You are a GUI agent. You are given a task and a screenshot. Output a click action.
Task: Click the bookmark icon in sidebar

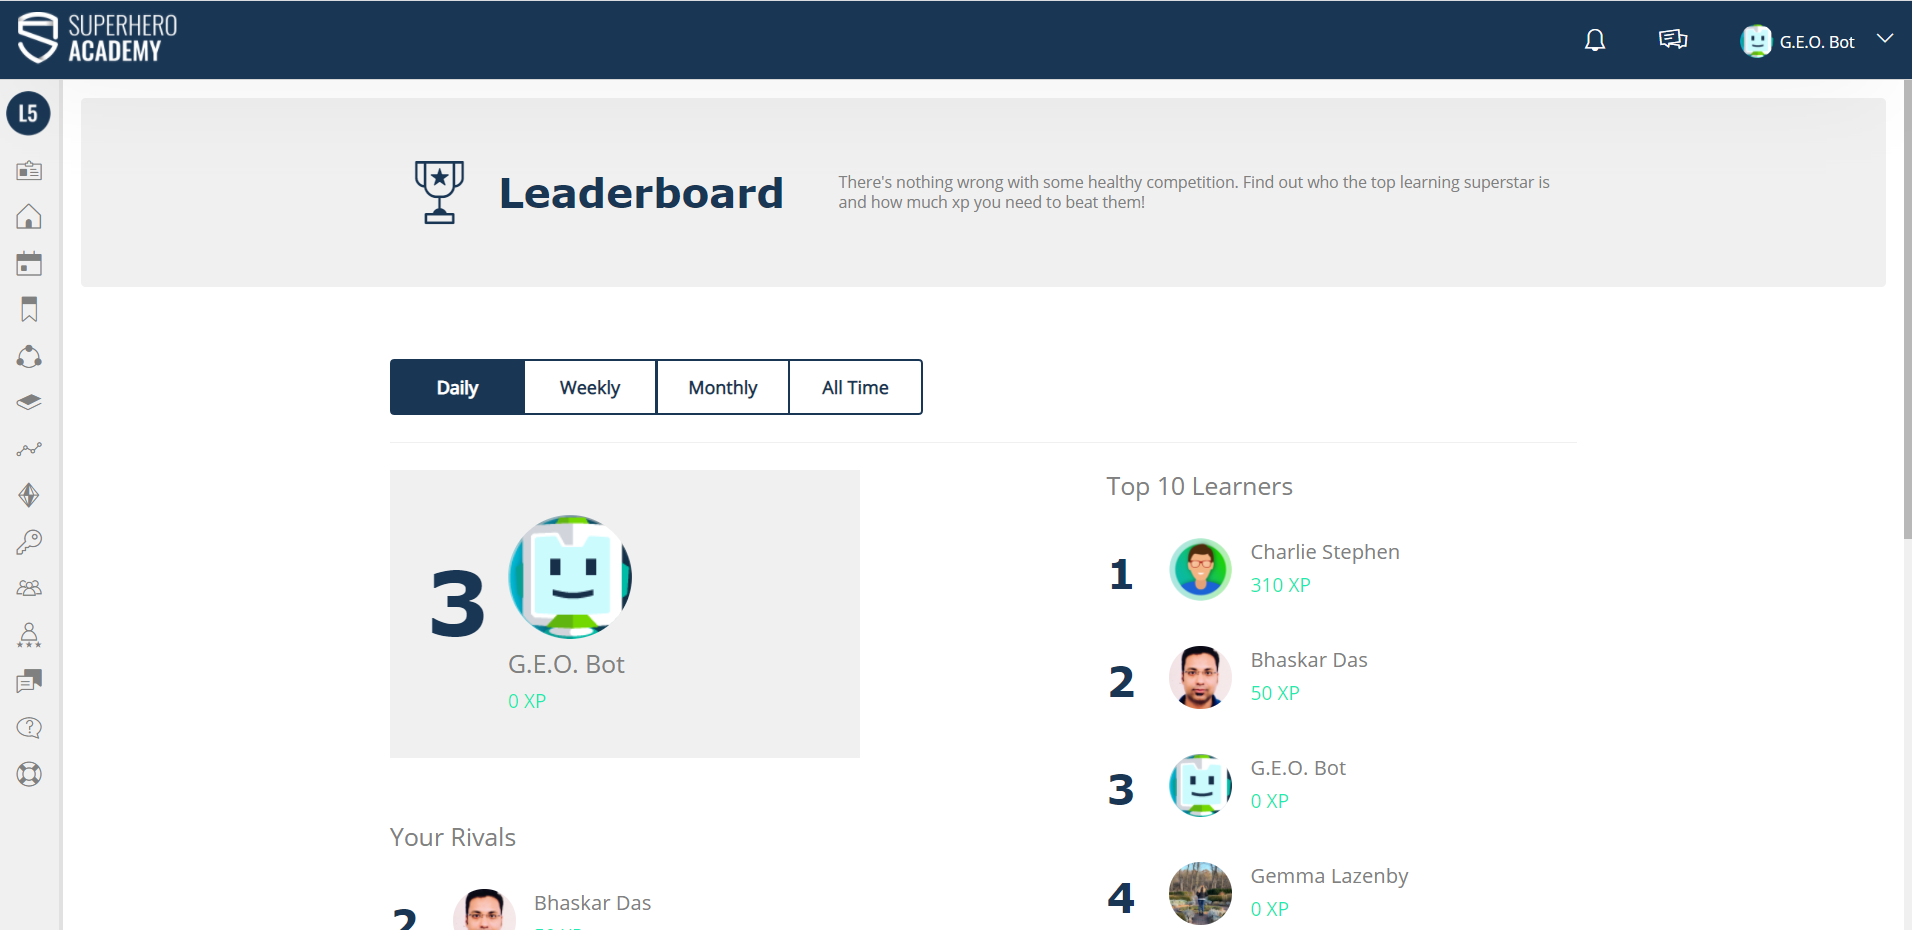click(x=29, y=310)
